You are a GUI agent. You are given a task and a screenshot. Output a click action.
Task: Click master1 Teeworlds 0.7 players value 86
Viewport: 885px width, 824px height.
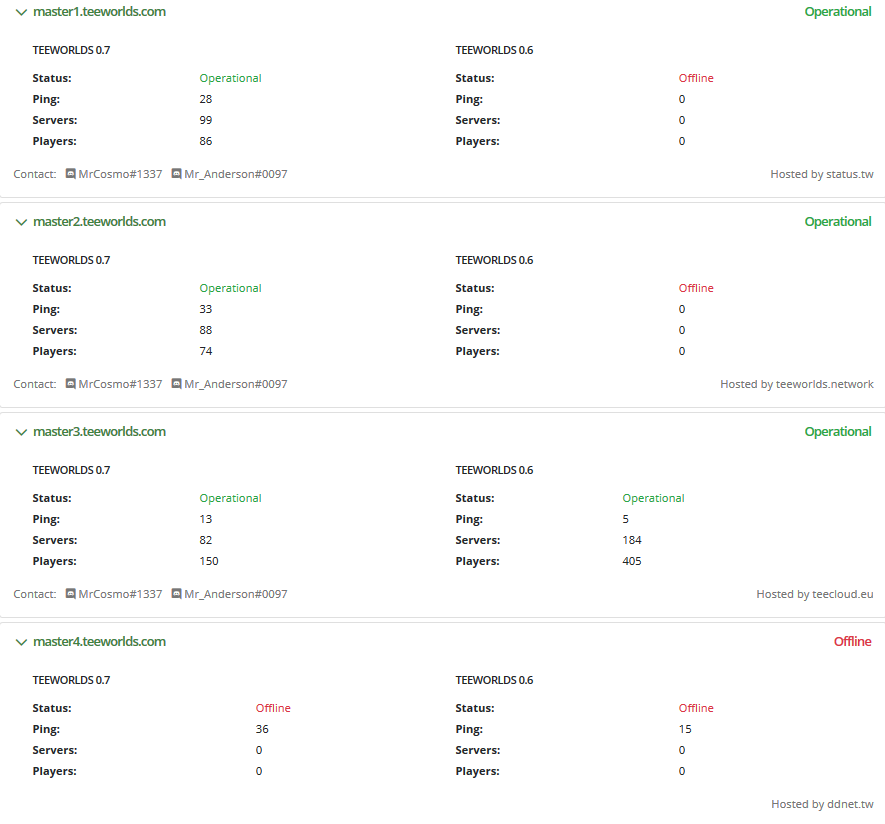[206, 141]
